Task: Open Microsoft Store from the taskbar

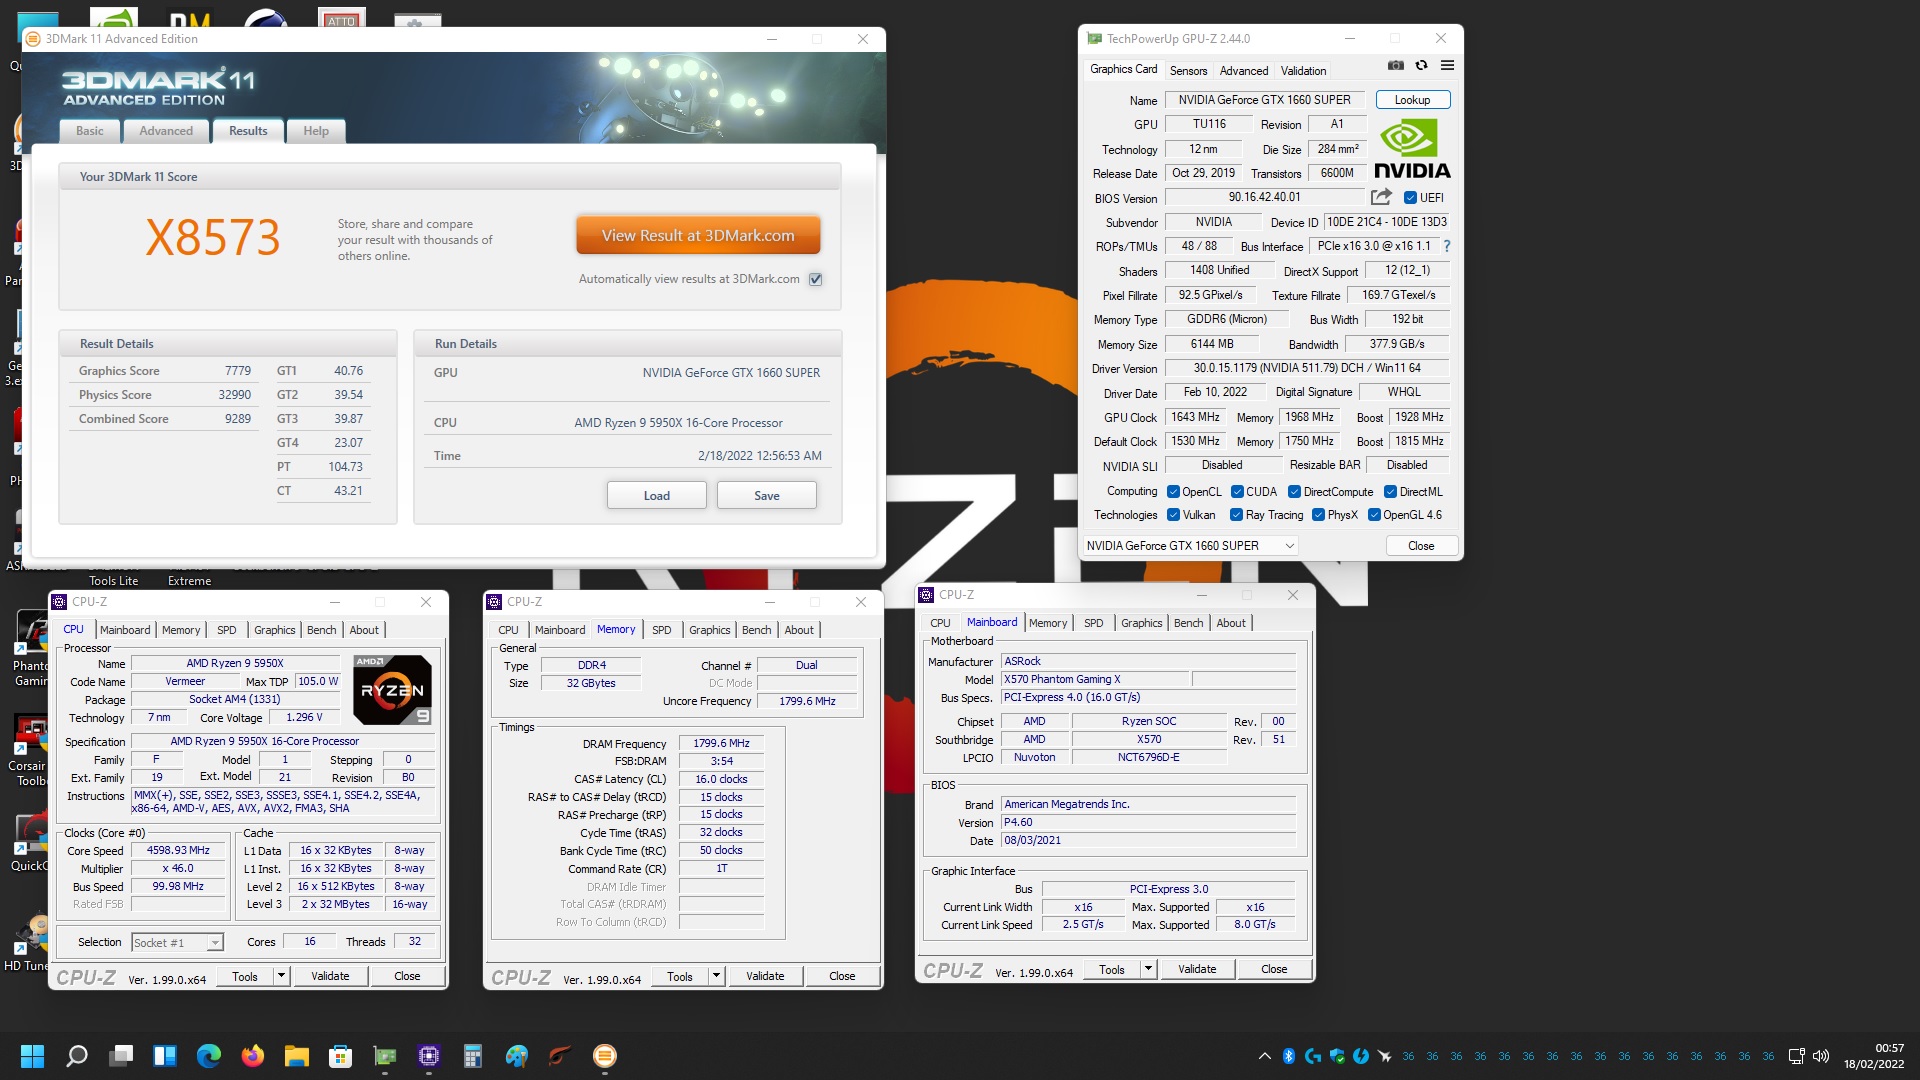Action: click(341, 1056)
